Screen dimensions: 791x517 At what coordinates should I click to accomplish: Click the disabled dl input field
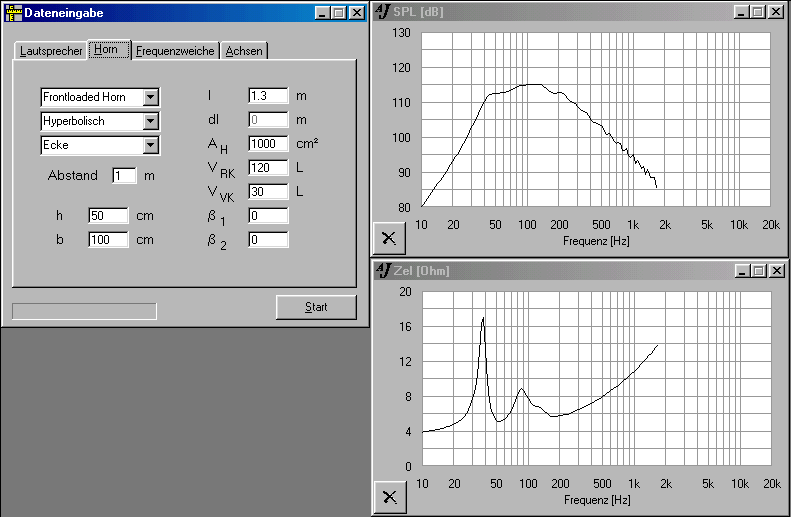click(268, 120)
